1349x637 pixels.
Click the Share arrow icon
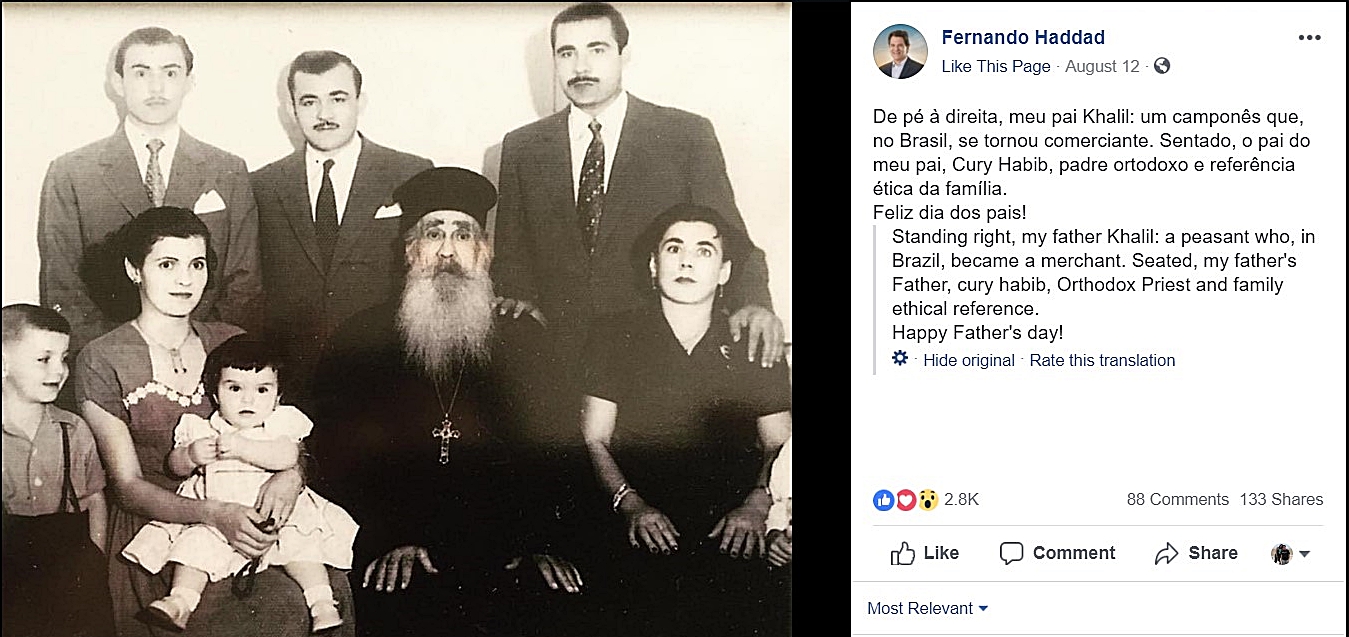1166,553
